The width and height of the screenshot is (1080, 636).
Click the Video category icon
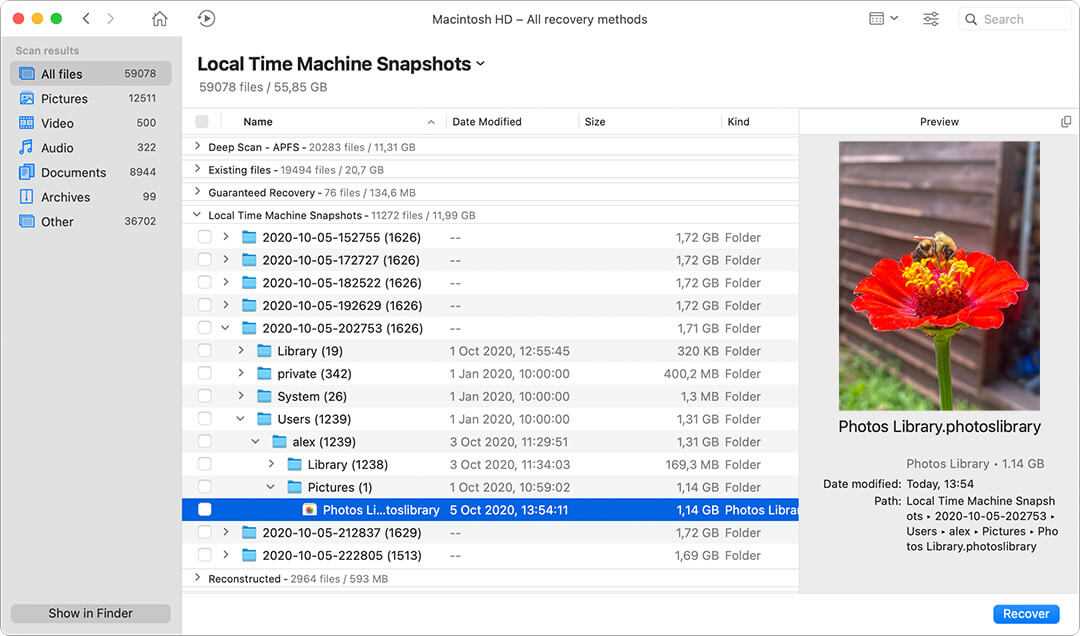coord(25,123)
